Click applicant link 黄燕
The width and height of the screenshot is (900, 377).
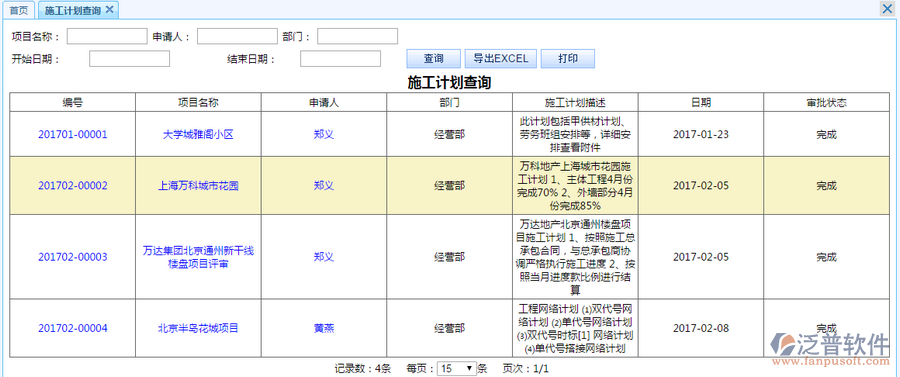click(324, 328)
